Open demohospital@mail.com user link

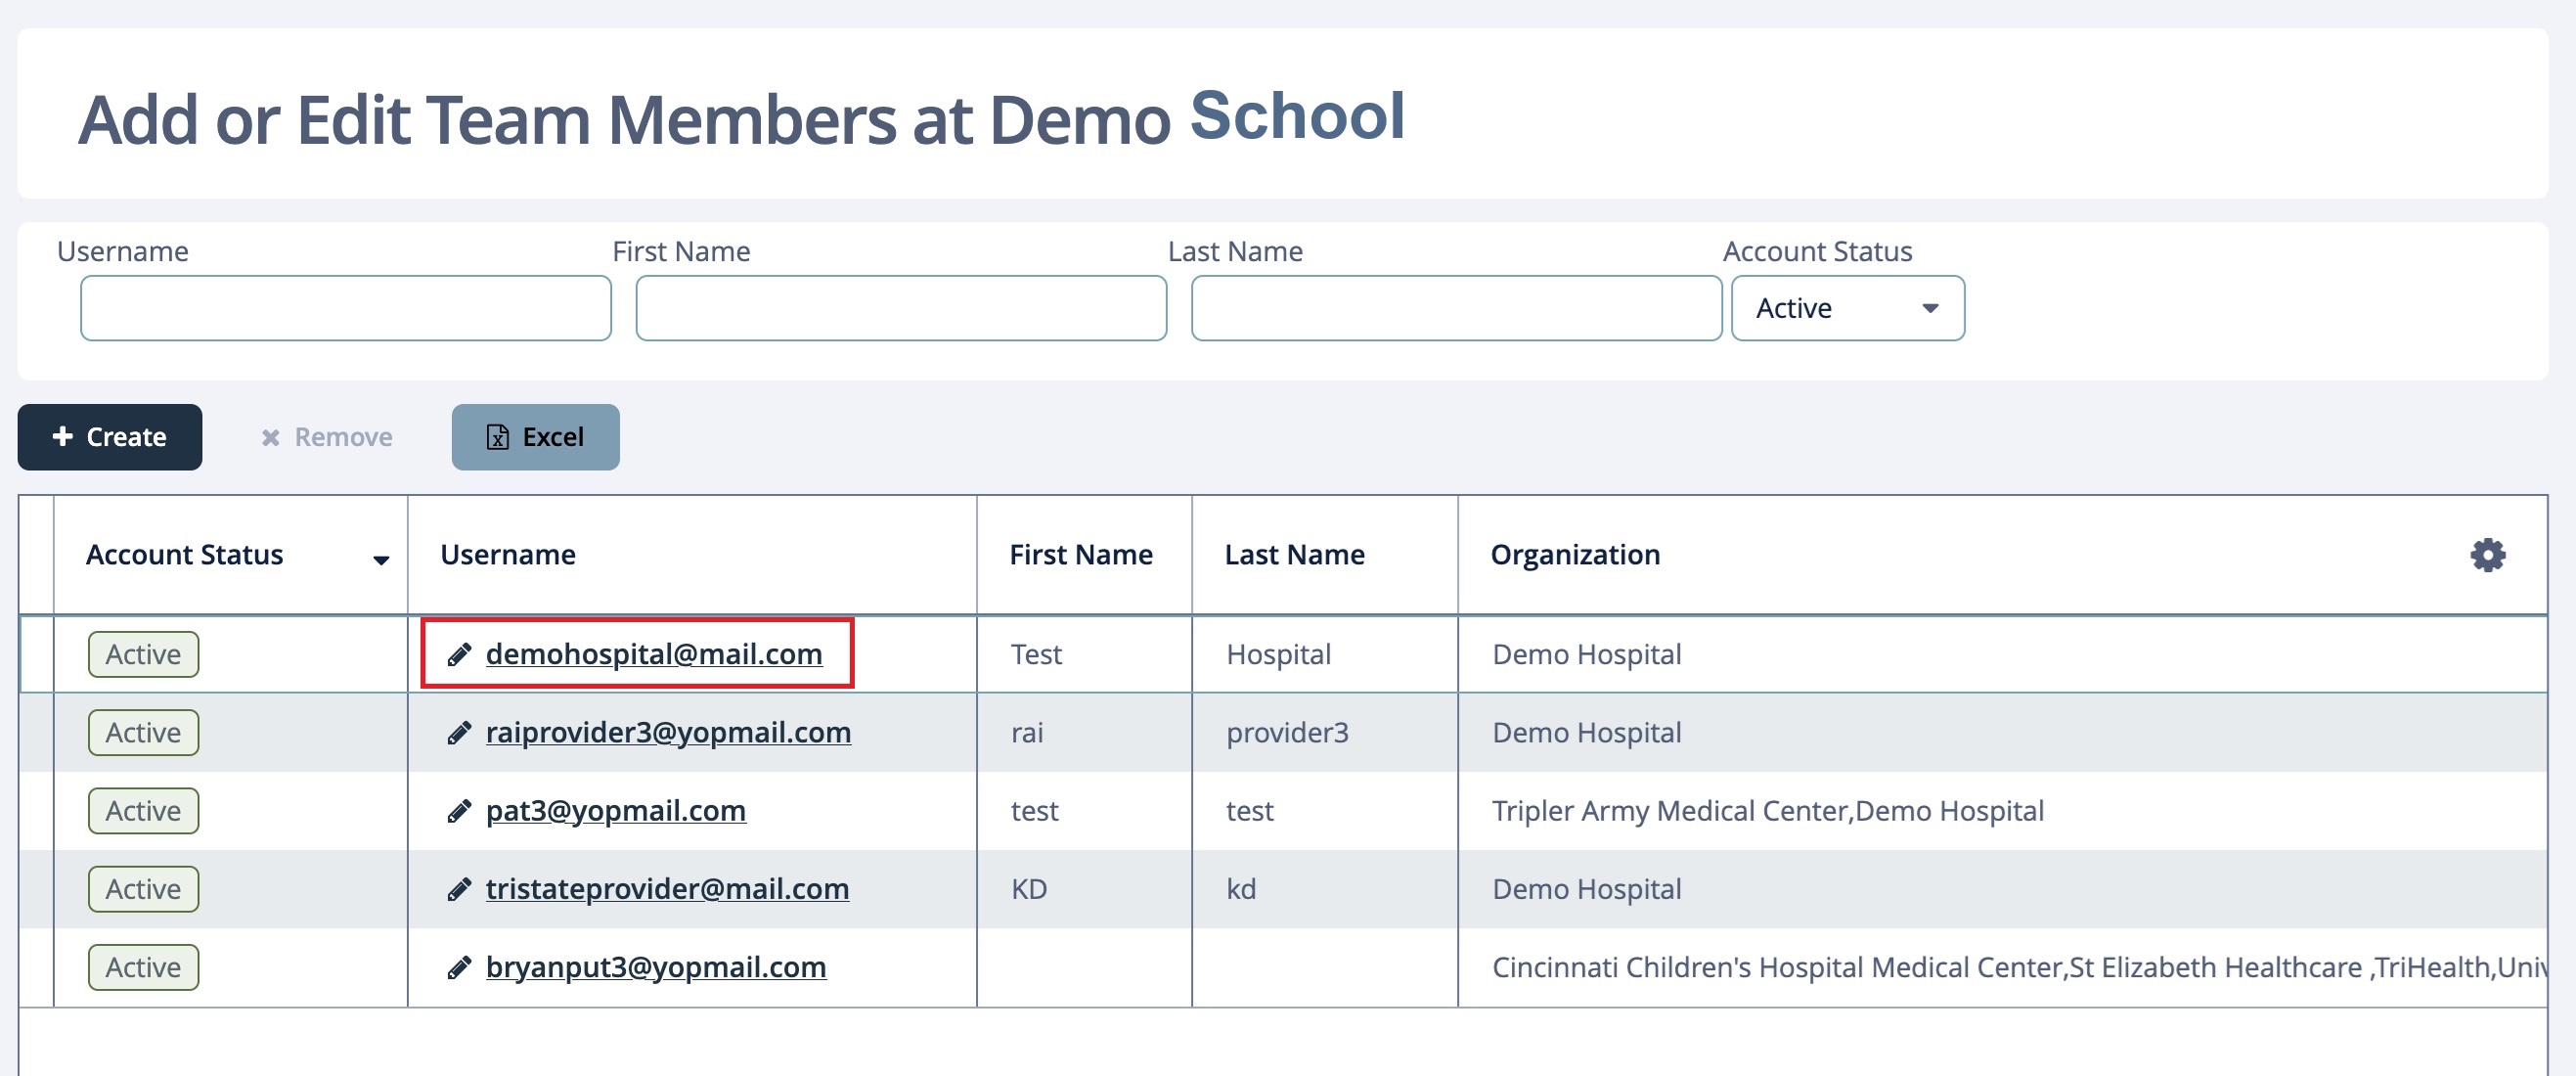654,654
